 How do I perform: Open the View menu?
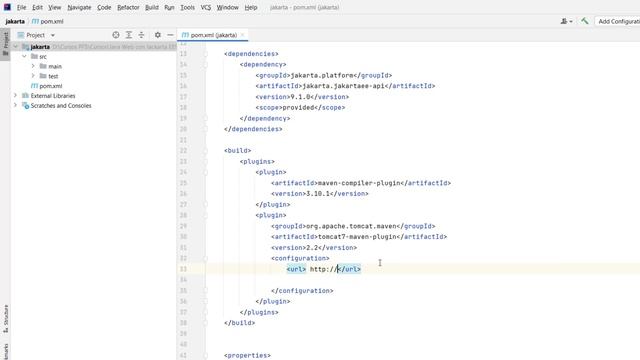pos(54,7)
